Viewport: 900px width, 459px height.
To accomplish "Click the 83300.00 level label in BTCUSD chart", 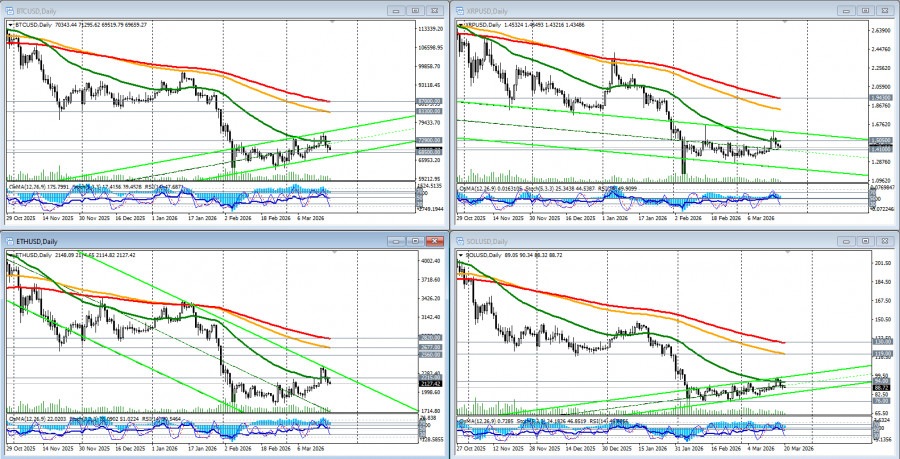I will click(429, 111).
